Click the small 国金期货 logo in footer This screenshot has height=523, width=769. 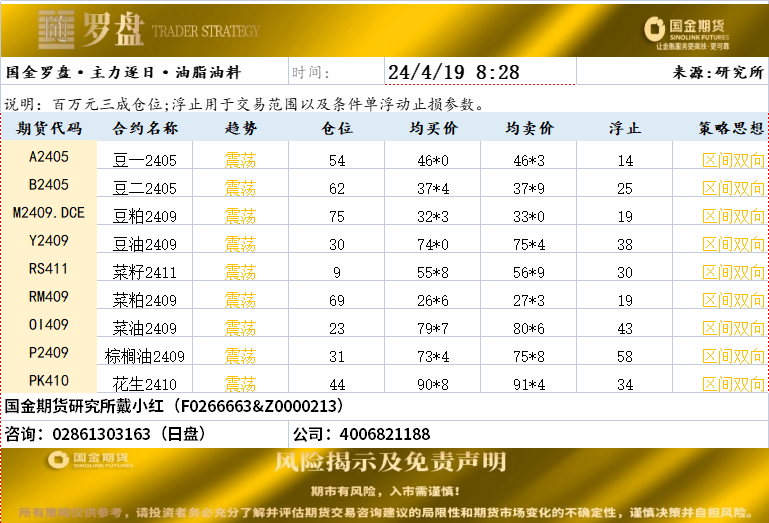(x=90, y=460)
